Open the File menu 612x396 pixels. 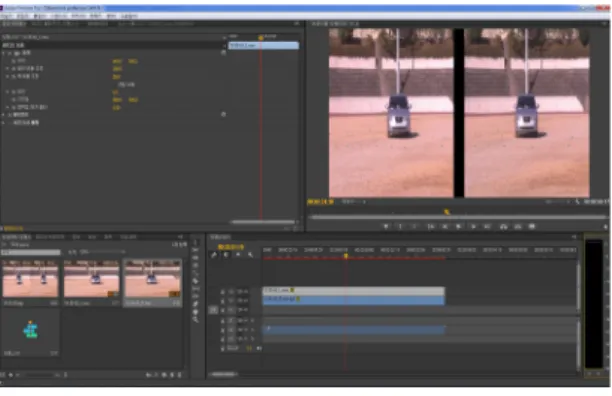pos(6,16)
